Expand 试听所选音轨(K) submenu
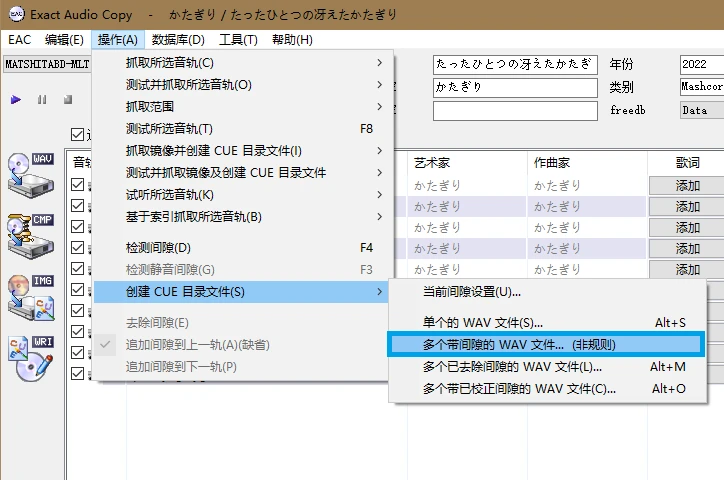Viewport: 724px width, 480px height. click(243, 195)
